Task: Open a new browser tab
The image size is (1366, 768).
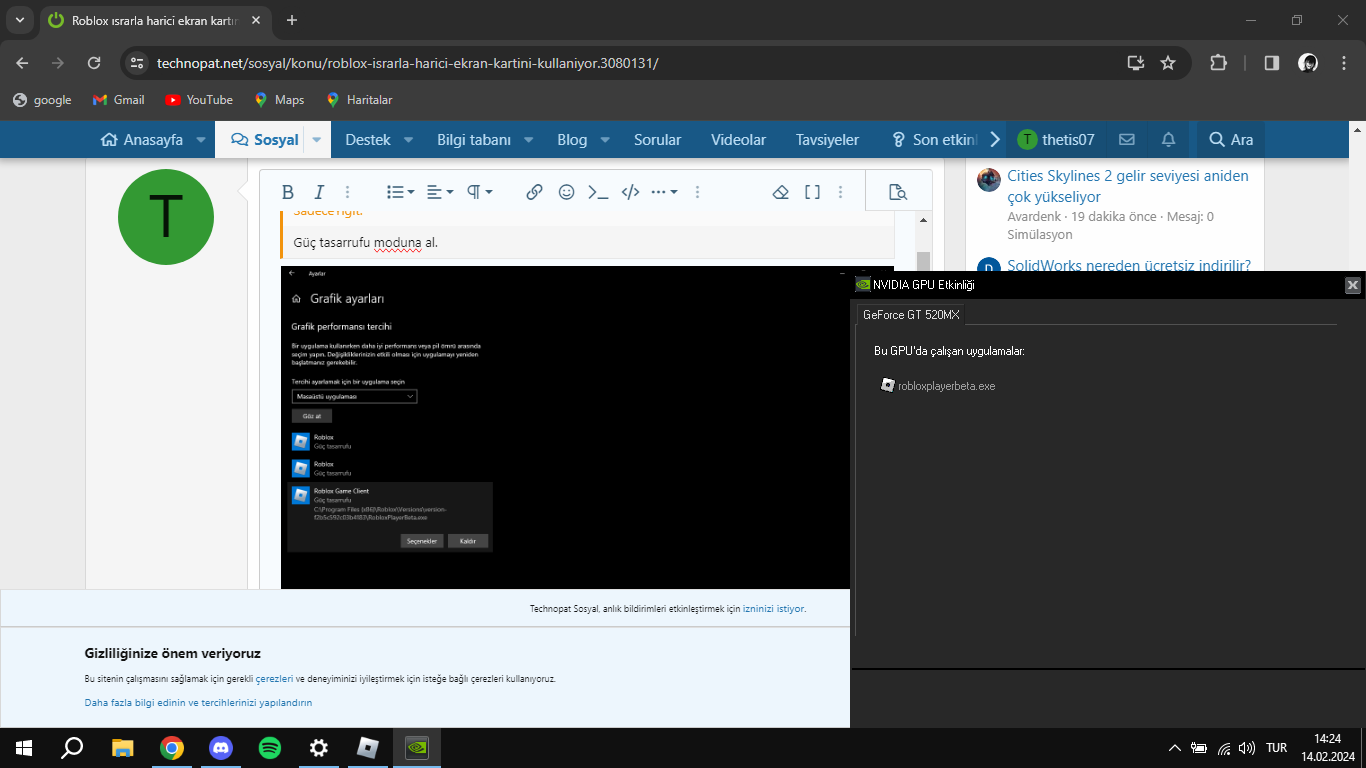Action: (x=292, y=20)
